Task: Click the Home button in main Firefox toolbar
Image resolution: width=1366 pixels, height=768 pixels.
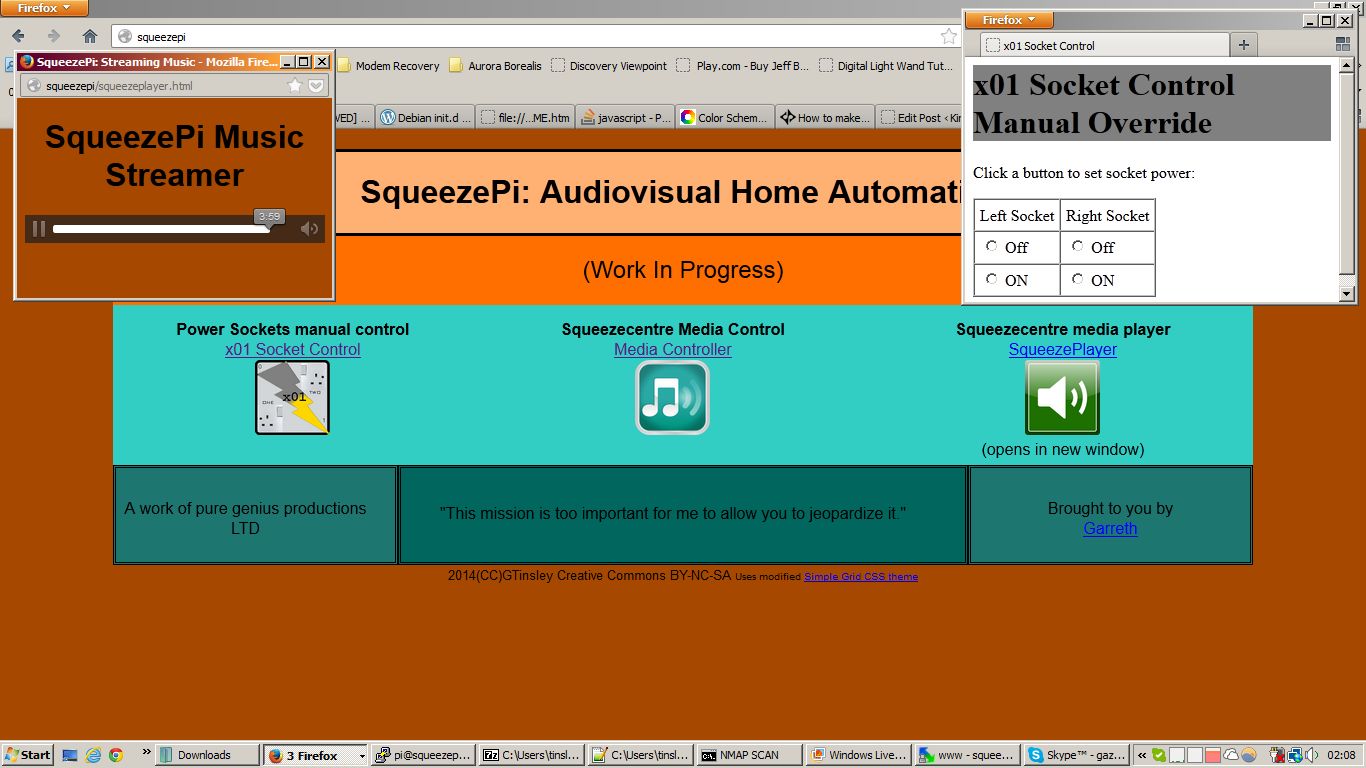Action: pyautogui.click(x=90, y=36)
